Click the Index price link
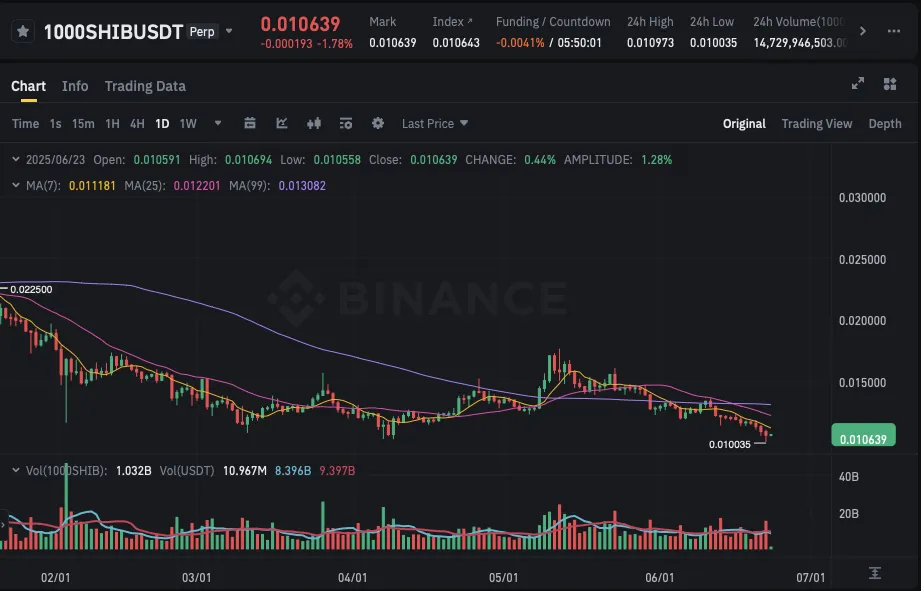921x591 pixels. click(453, 22)
